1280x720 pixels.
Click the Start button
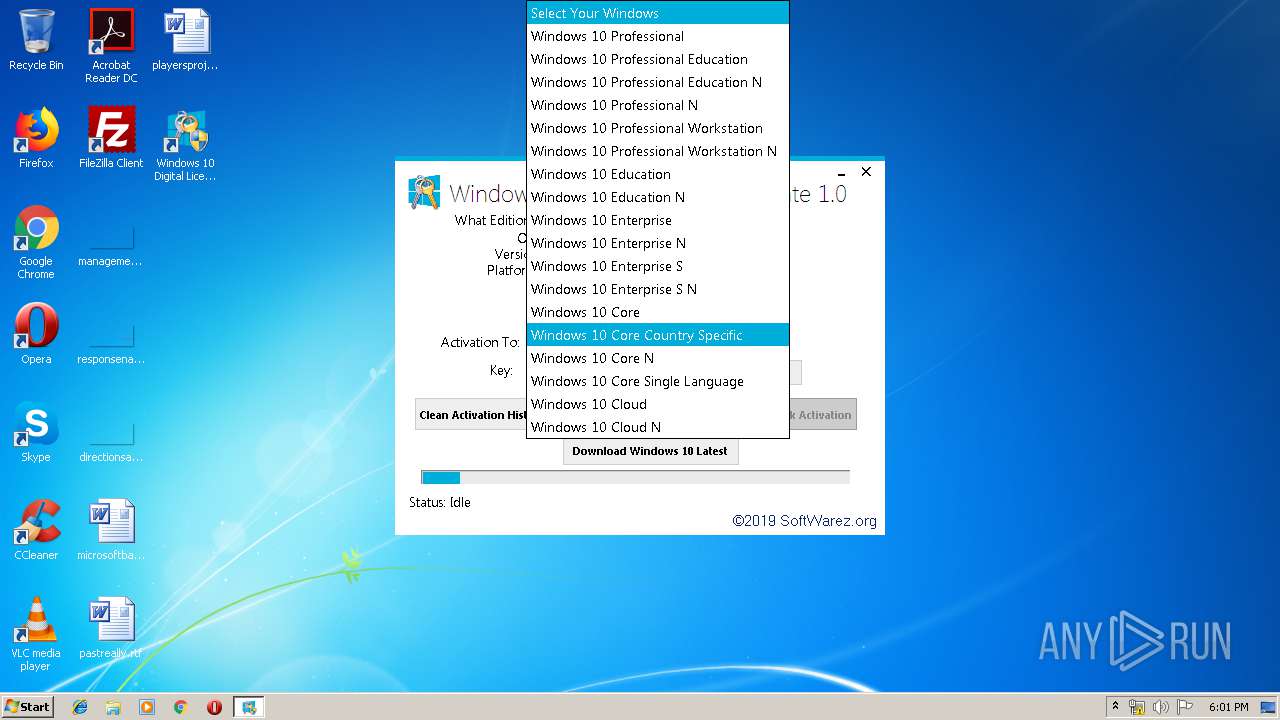pyautogui.click(x=28, y=706)
